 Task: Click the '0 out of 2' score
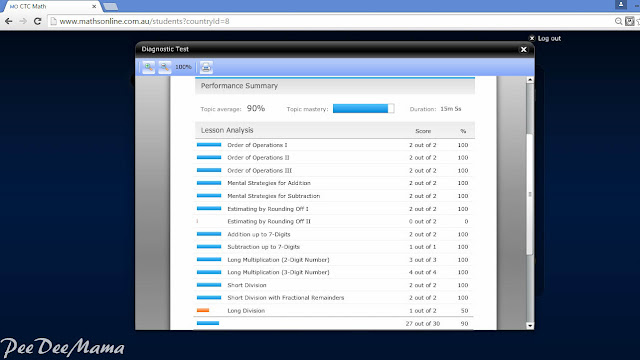422,221
